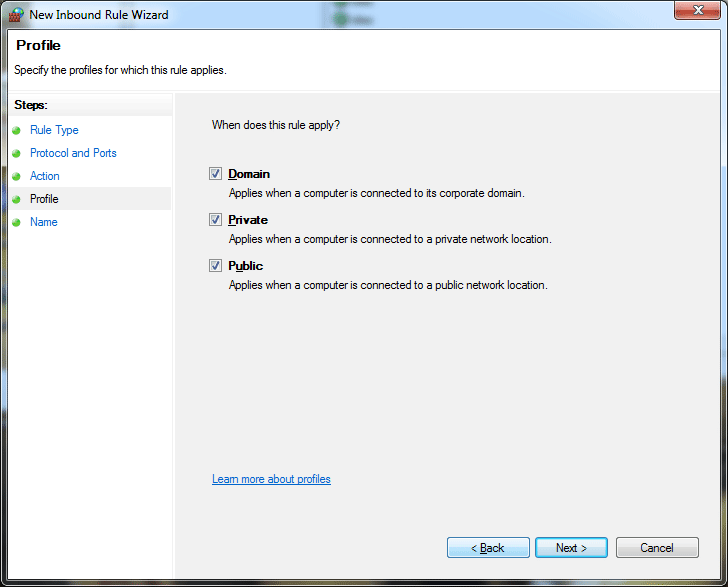Uncheck the Public profile checkbox
The width and height of the screenshot is (728, 587).
(x=215, y=266)
